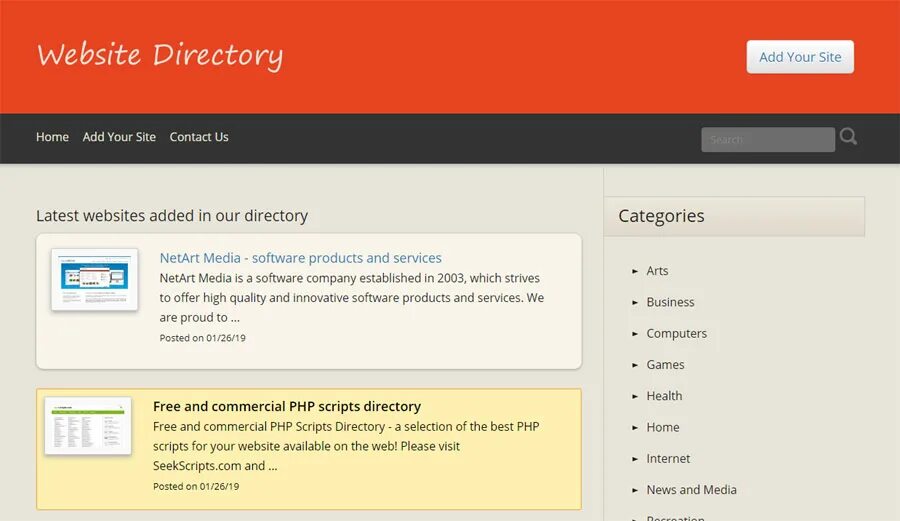Click the arrow bullet beside Arts
Viewport: 900px width, 521px height.
(635, 271)
